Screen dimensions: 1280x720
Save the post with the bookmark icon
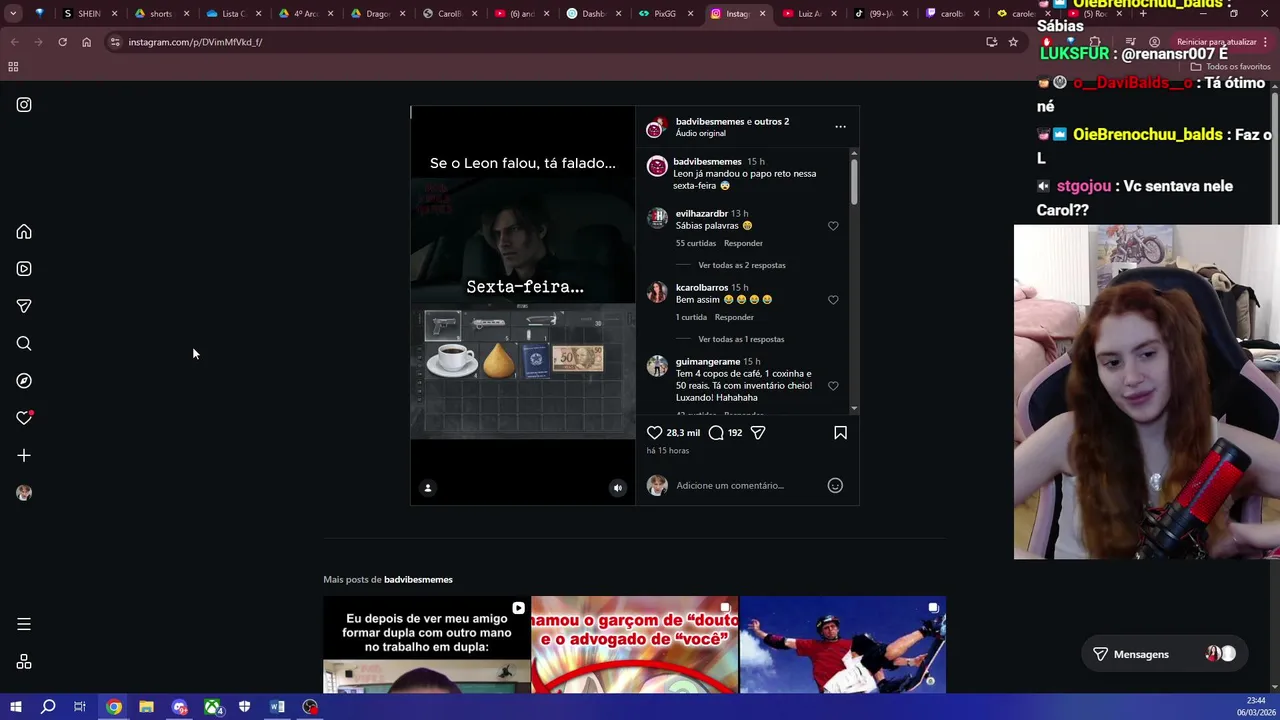(x=840, y=433)
